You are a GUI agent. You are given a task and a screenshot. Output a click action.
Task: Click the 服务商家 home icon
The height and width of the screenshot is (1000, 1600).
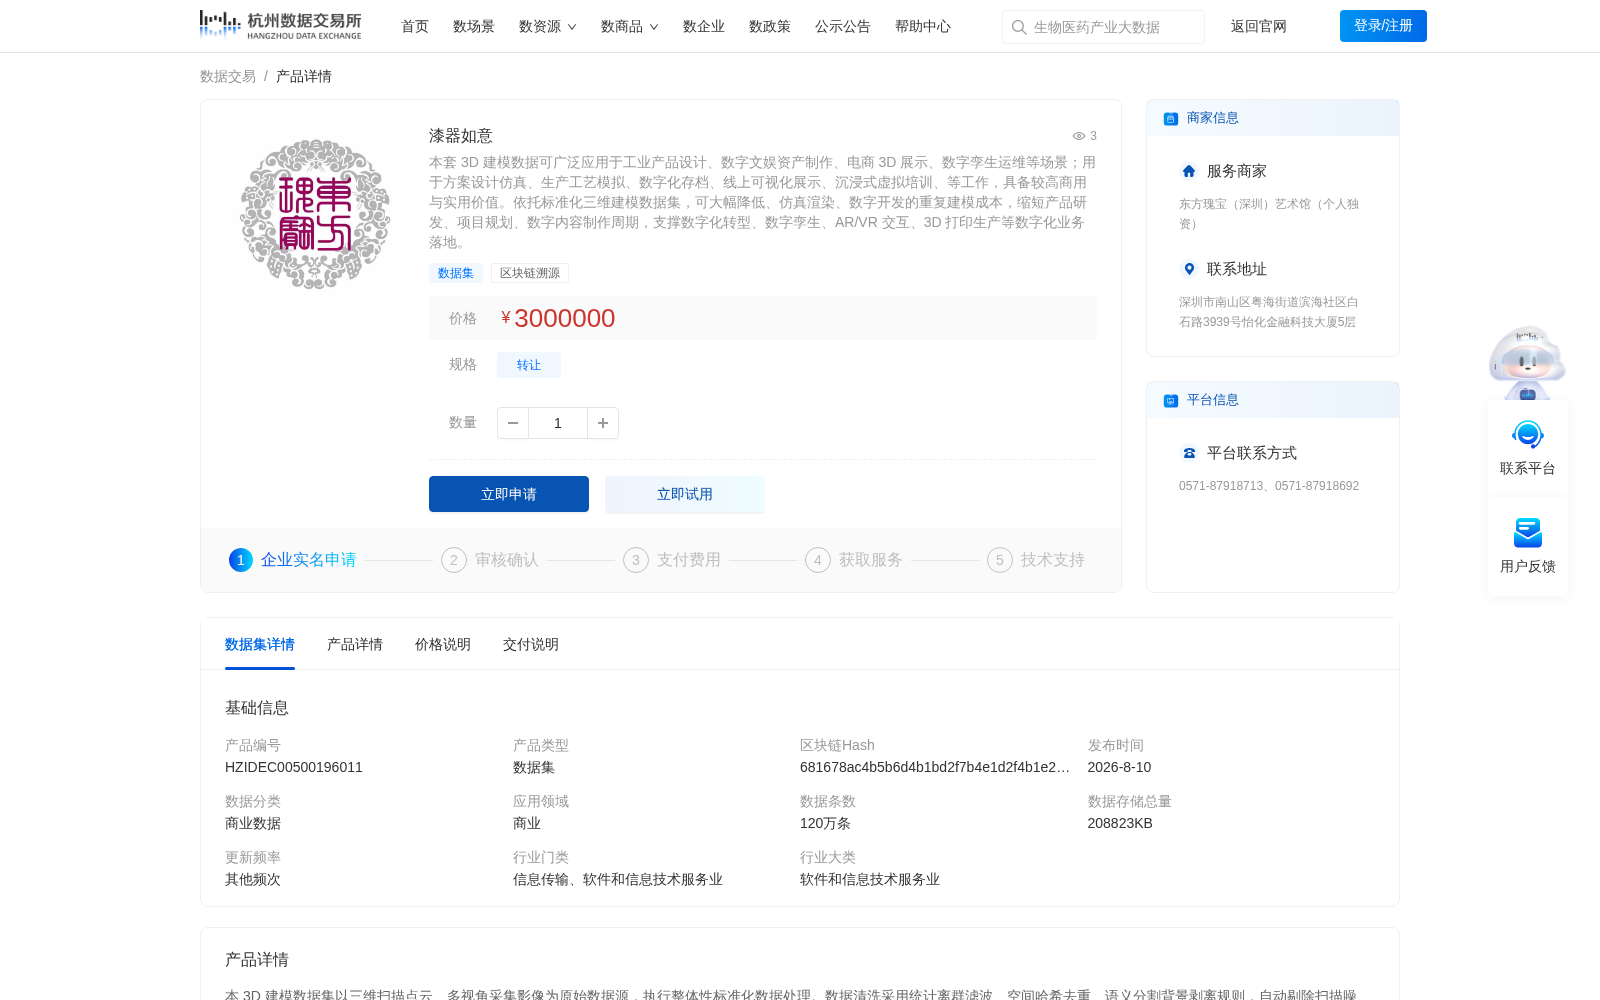(1189, 171)
